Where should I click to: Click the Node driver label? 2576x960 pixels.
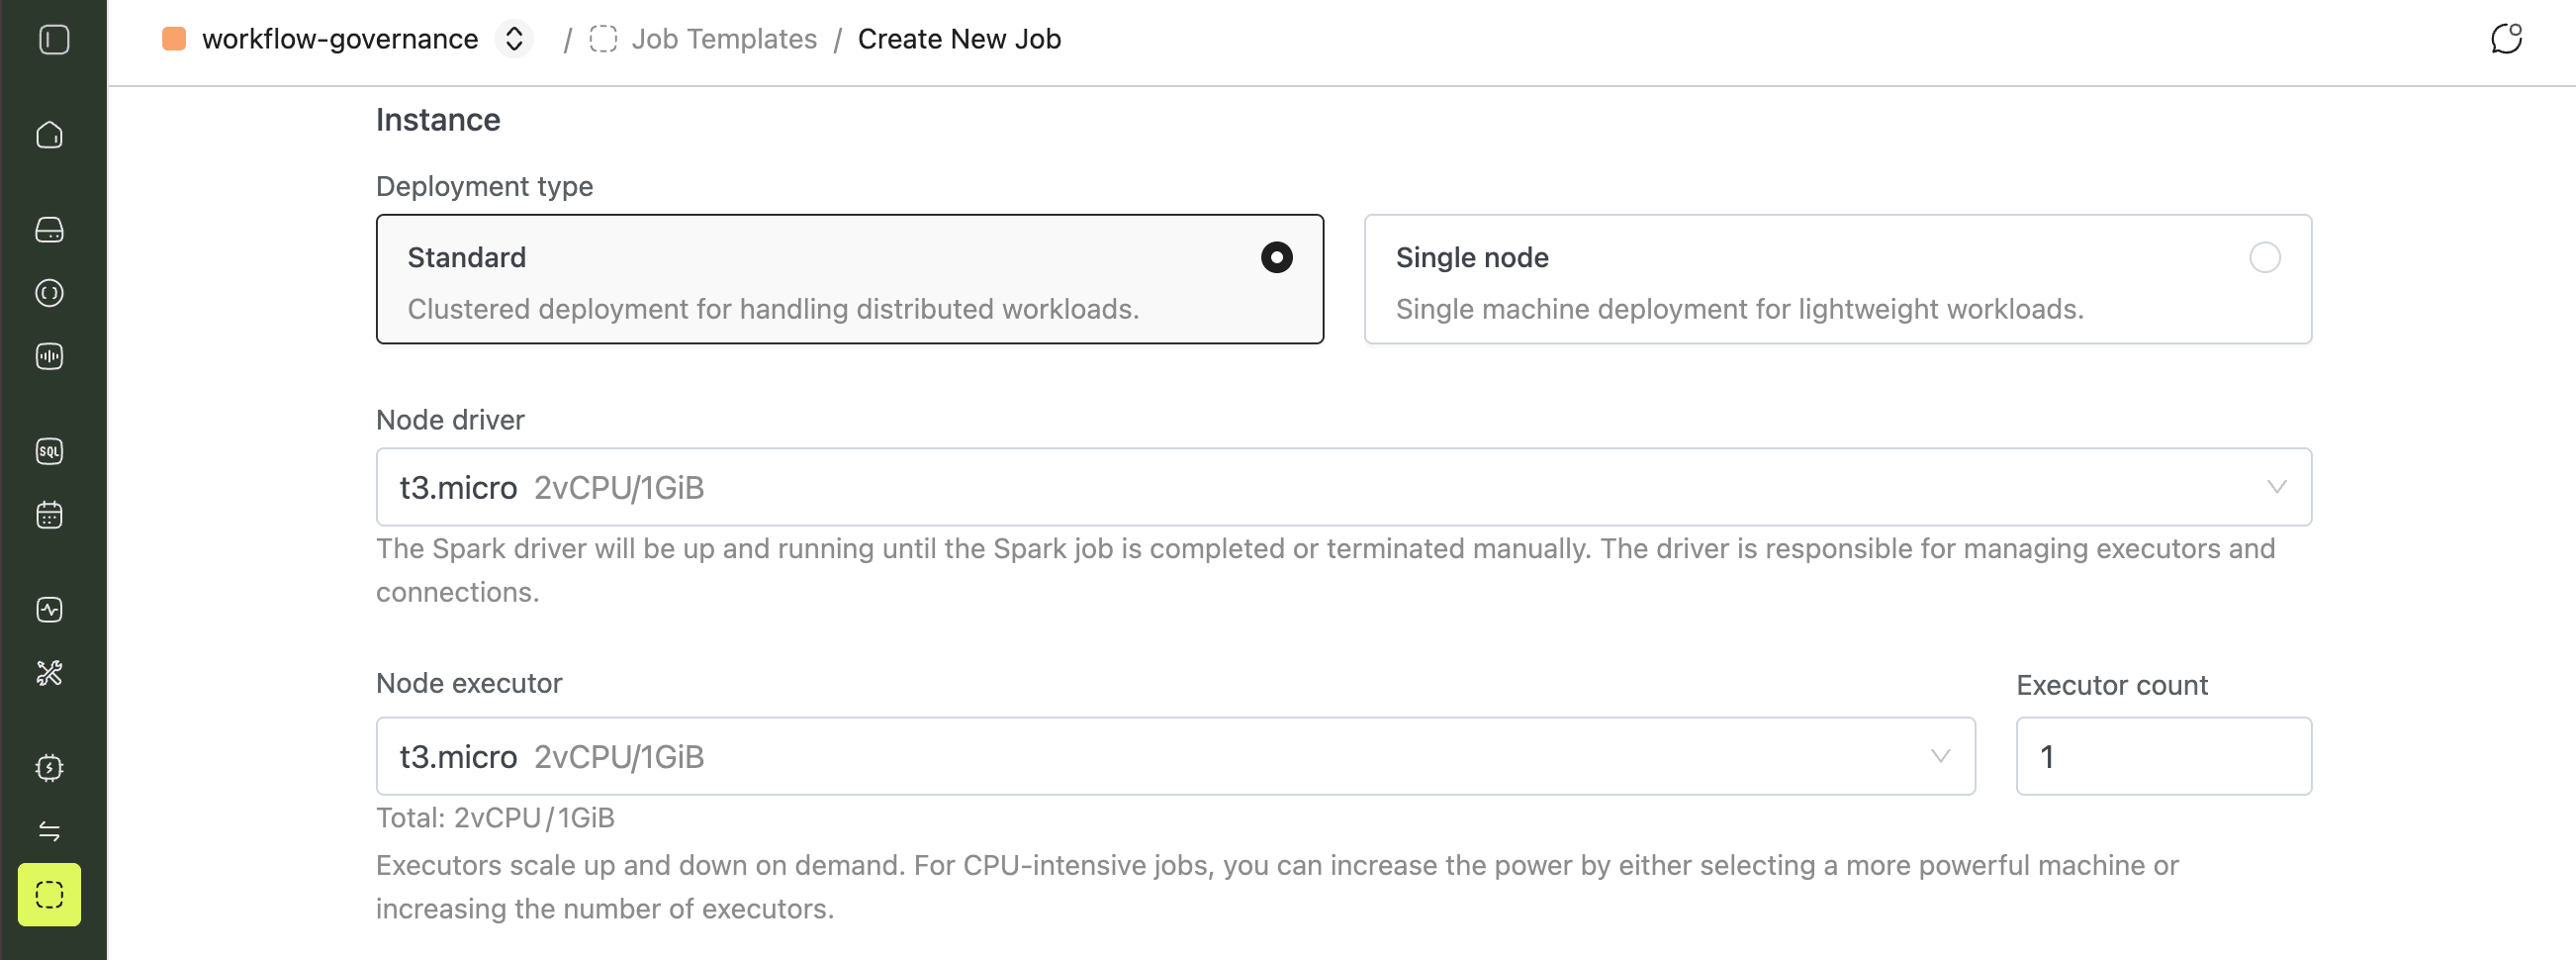coord(450,420)
